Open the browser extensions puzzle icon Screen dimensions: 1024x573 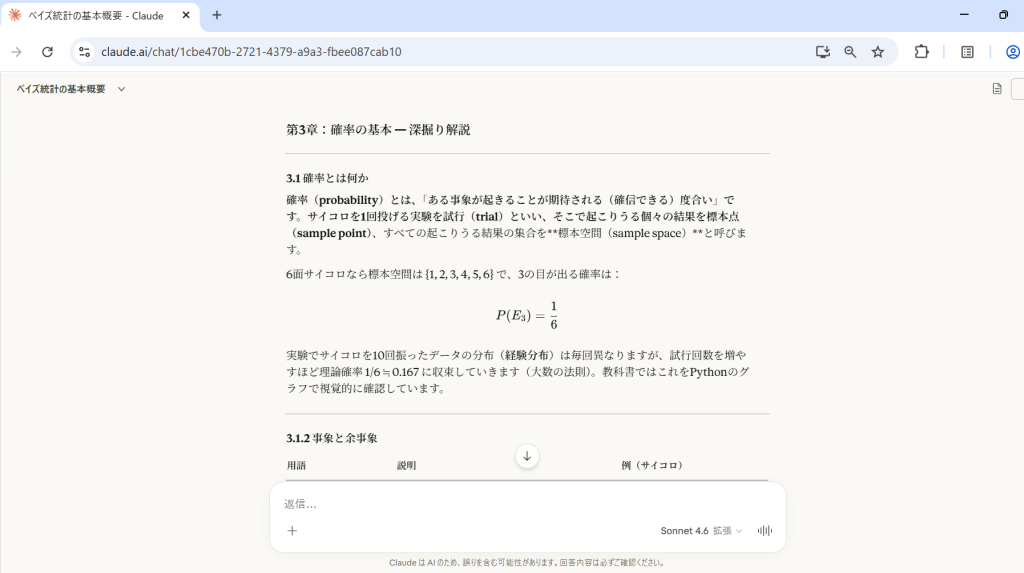point(922,52)
